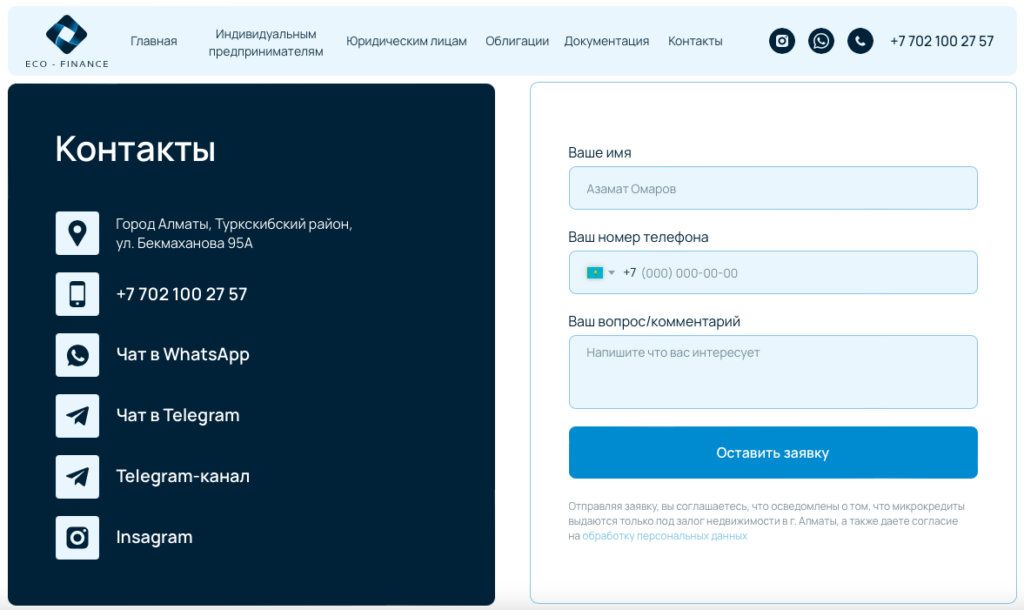Open Instagram via header icon
The height and width of the screenshot is (610, 1024).
pyautogui.click(x=782, y=41)
